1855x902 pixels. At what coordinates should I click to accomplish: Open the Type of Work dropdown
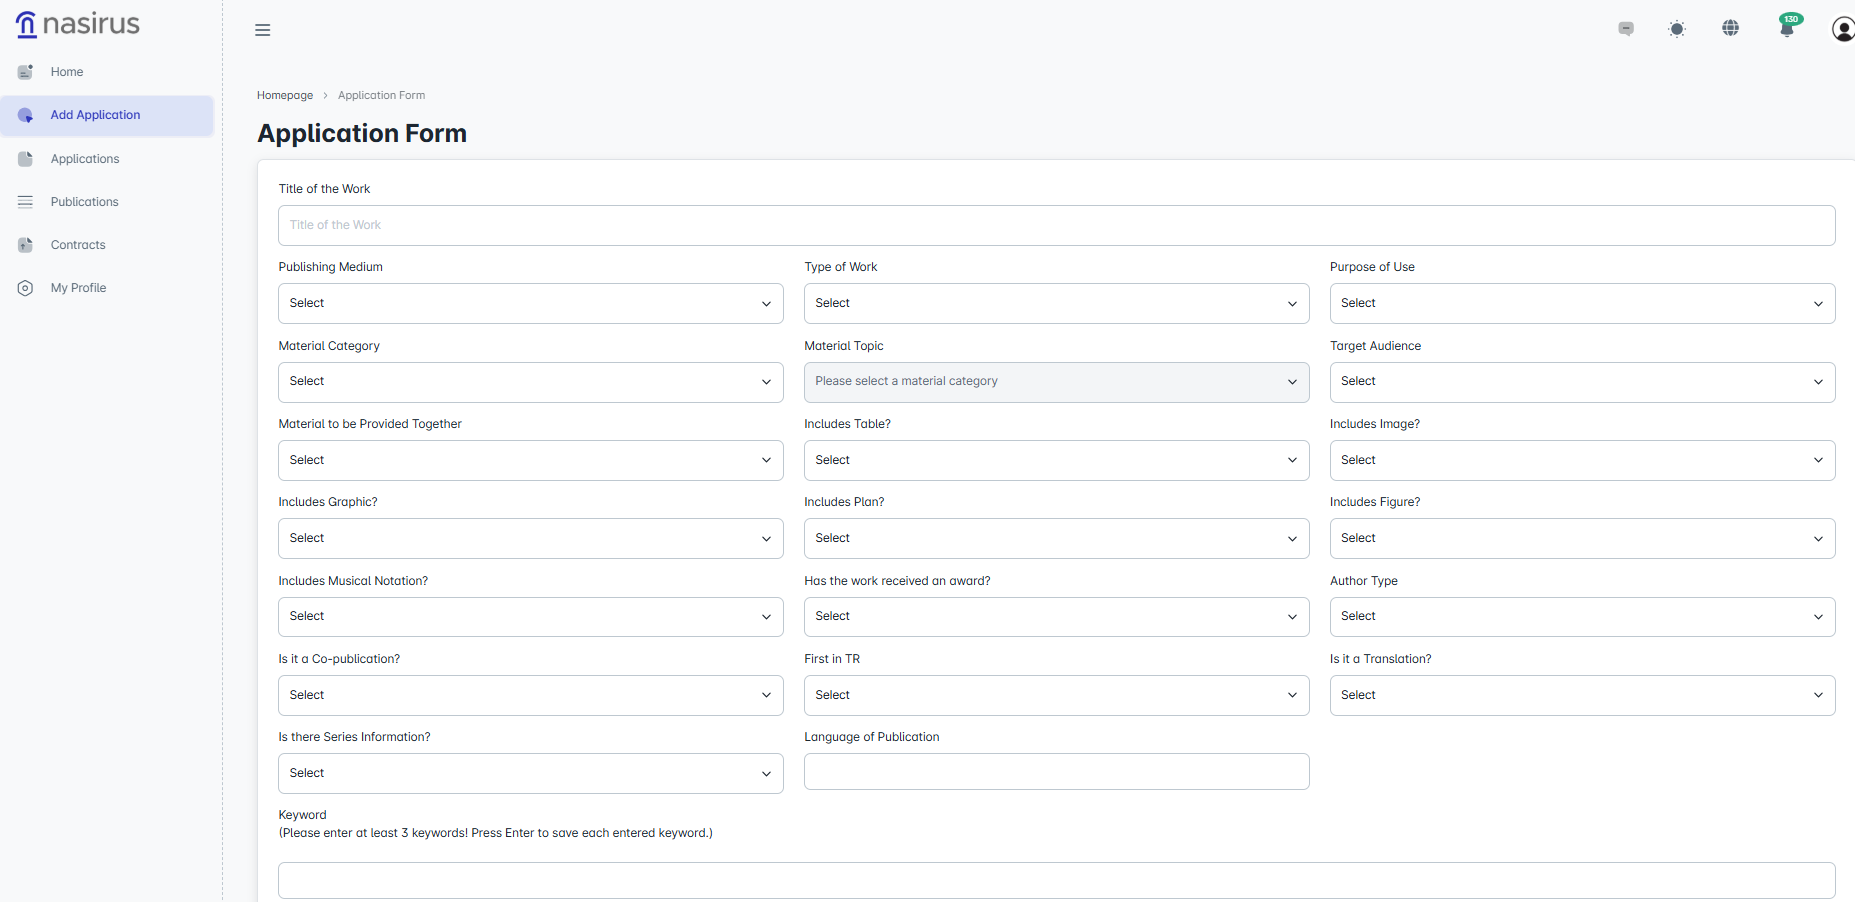1056,303
